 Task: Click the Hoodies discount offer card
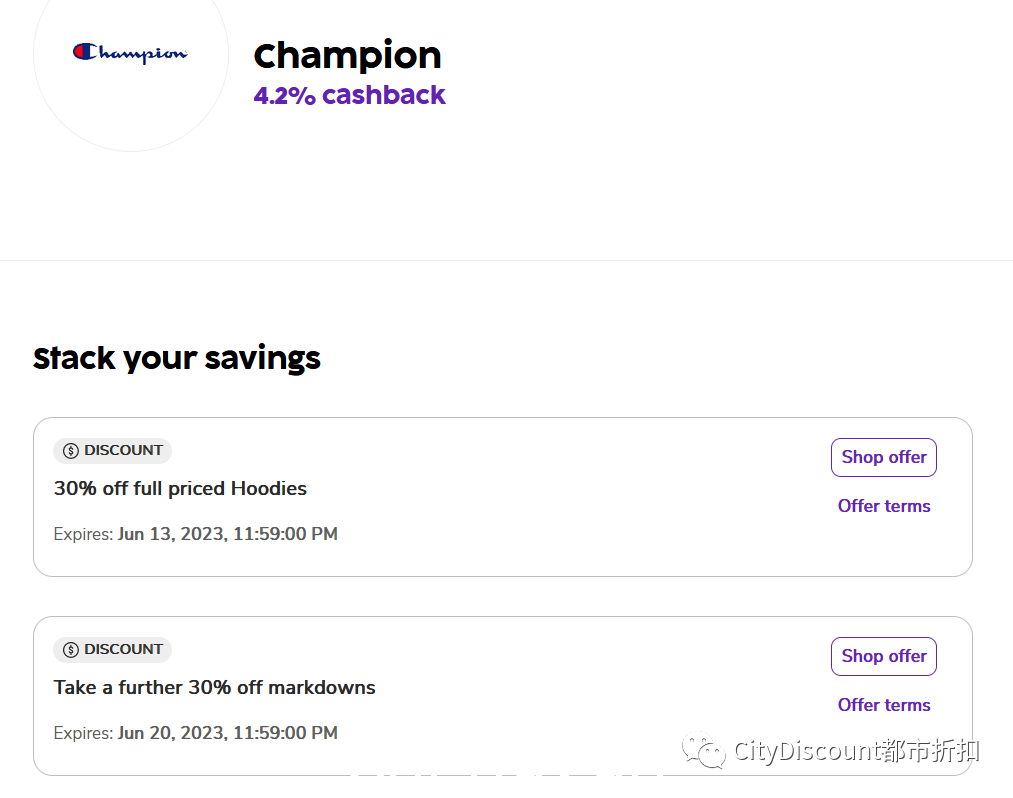[503, 497]
